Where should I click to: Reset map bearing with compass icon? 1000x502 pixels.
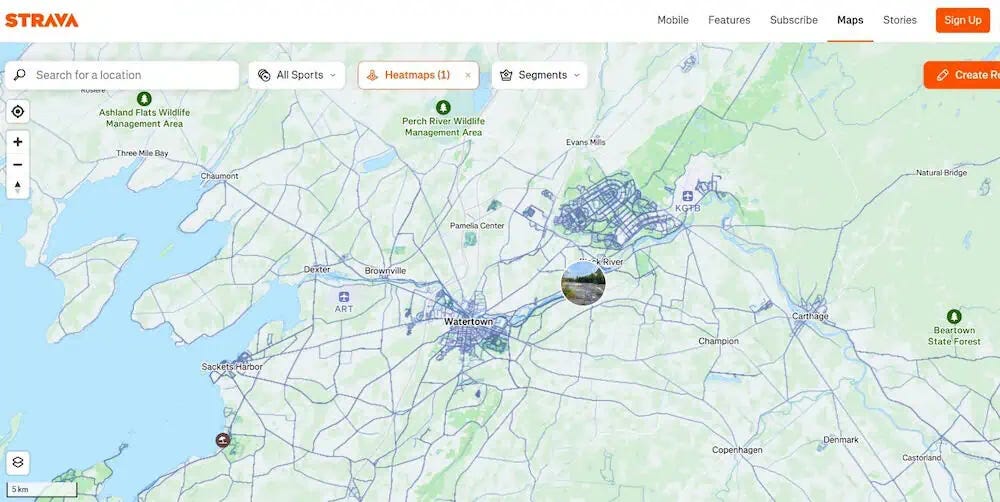pos(18,187)
